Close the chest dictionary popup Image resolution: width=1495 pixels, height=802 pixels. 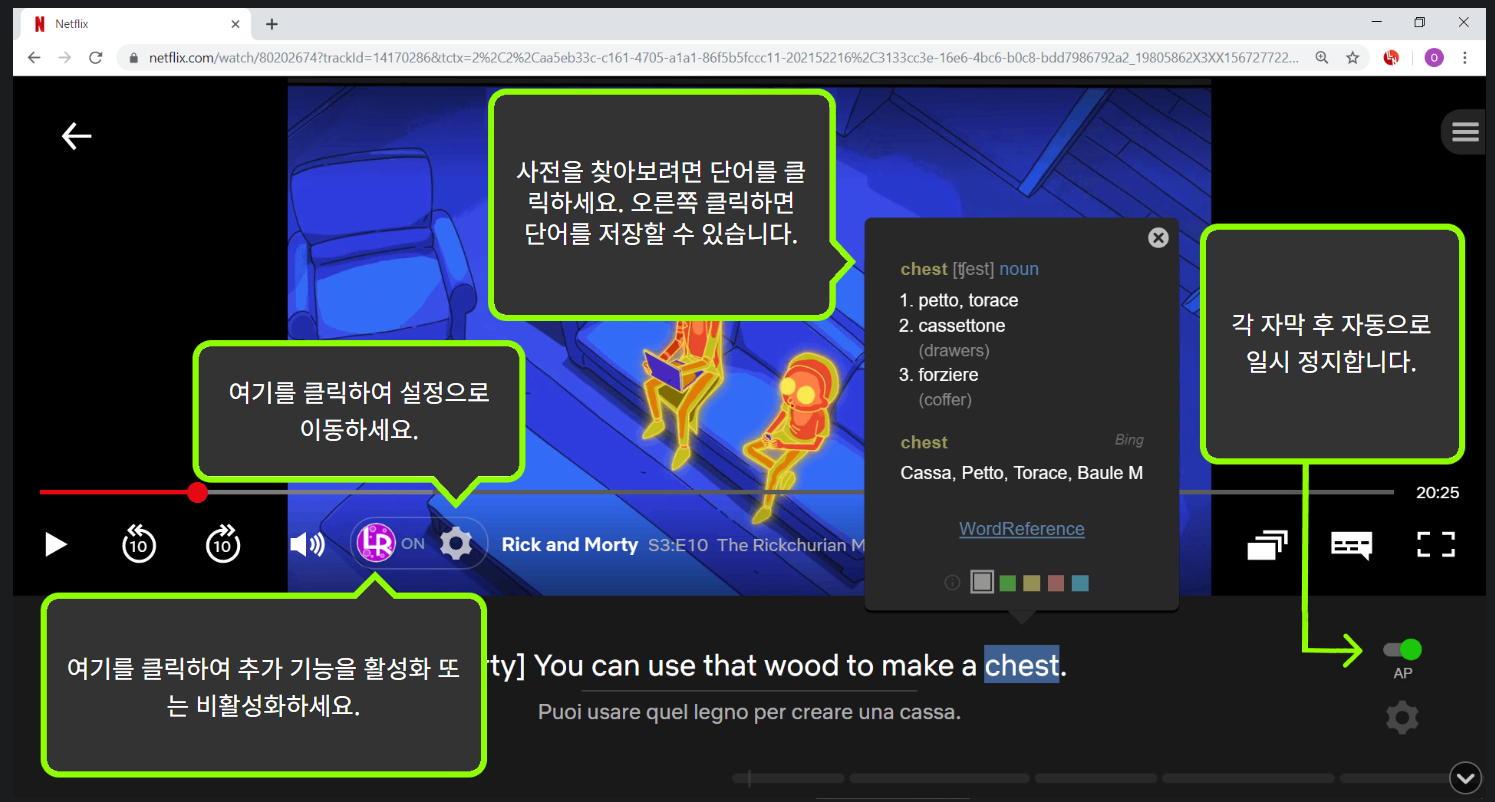click(1158, 237)
